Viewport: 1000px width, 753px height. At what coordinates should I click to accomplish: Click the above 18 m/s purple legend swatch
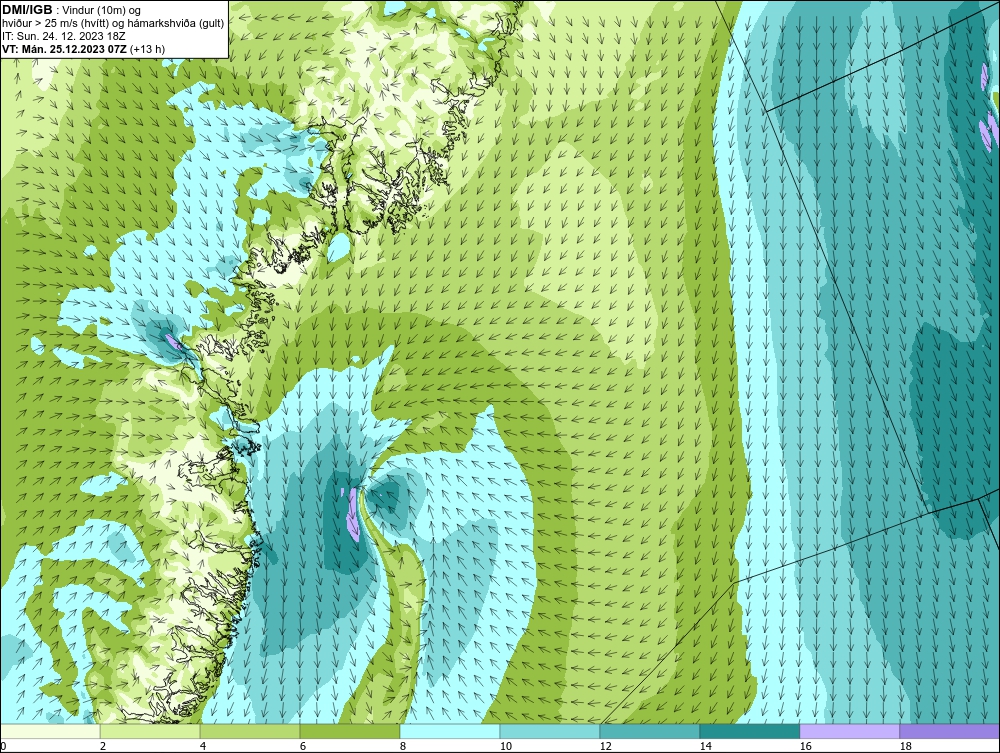tap(950, 731)
